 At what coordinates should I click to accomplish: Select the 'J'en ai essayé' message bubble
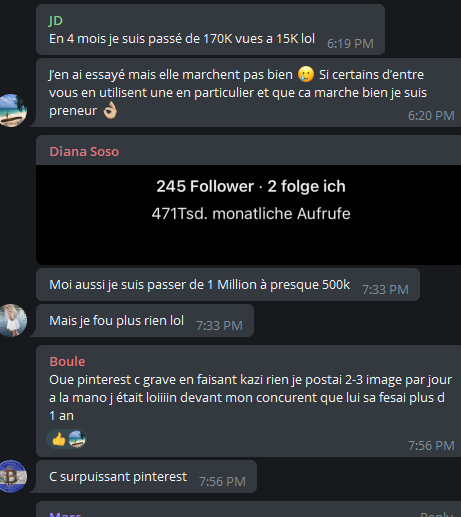click(248, 93)
